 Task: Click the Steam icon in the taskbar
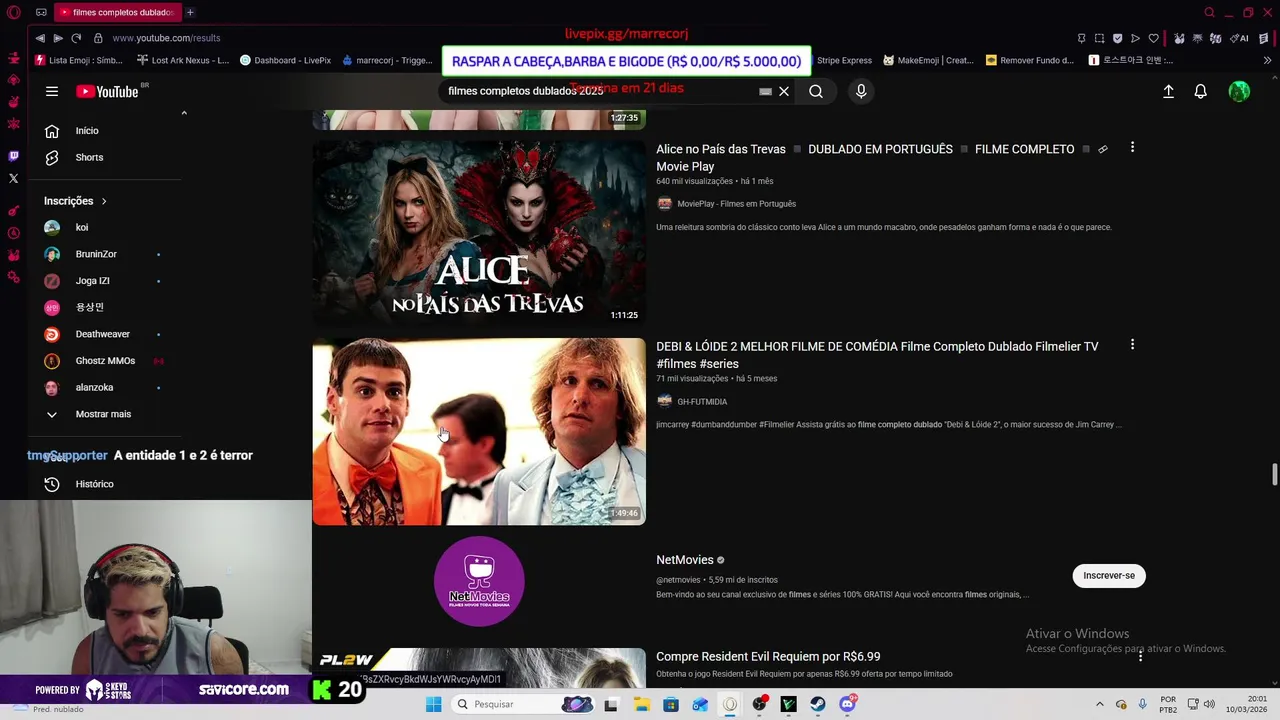pos(818,704)
